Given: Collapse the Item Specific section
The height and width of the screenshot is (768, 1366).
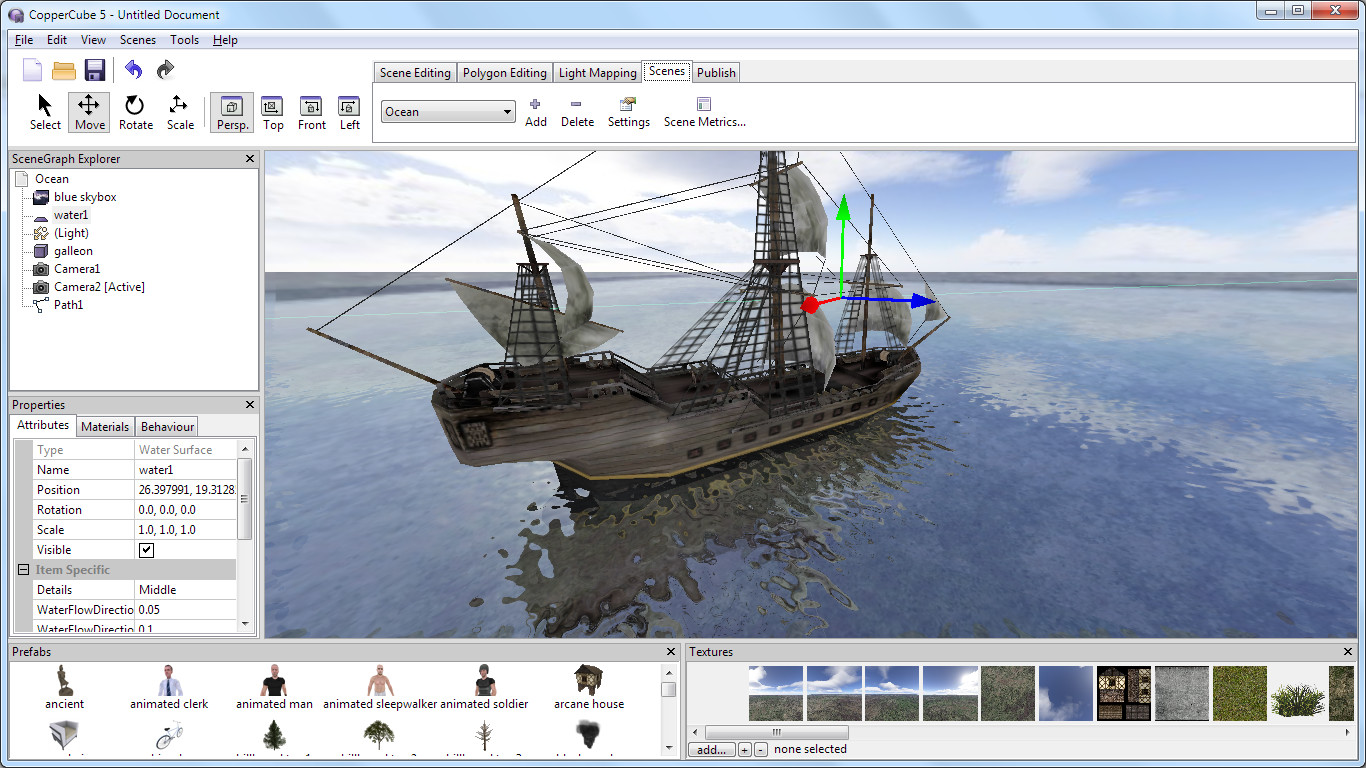Looking at the screenshot, I should click(x=22, y=569).
